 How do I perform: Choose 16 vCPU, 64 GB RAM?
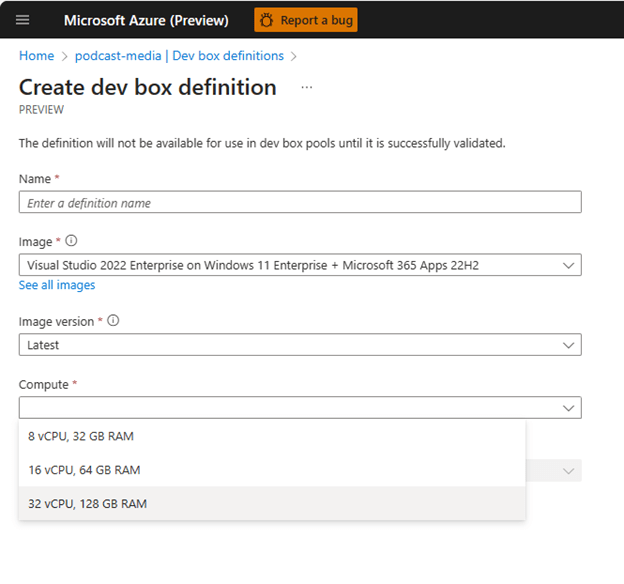click(84, 470)
